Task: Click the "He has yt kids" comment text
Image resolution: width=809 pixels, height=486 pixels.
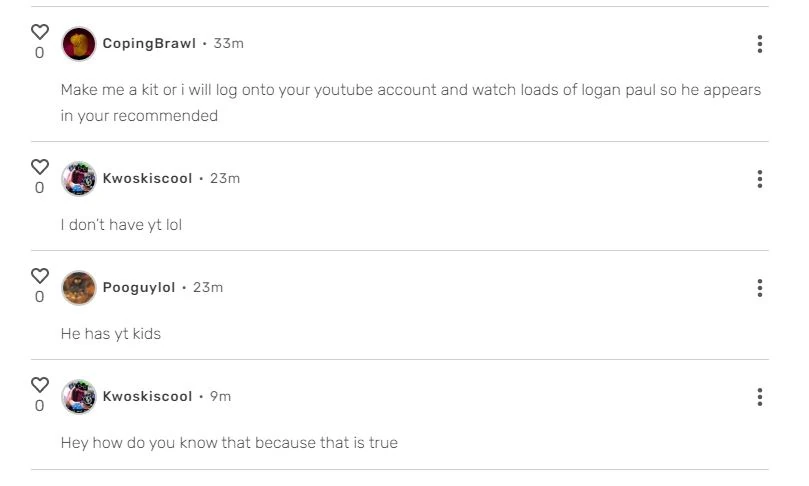Action: point(110,334)
